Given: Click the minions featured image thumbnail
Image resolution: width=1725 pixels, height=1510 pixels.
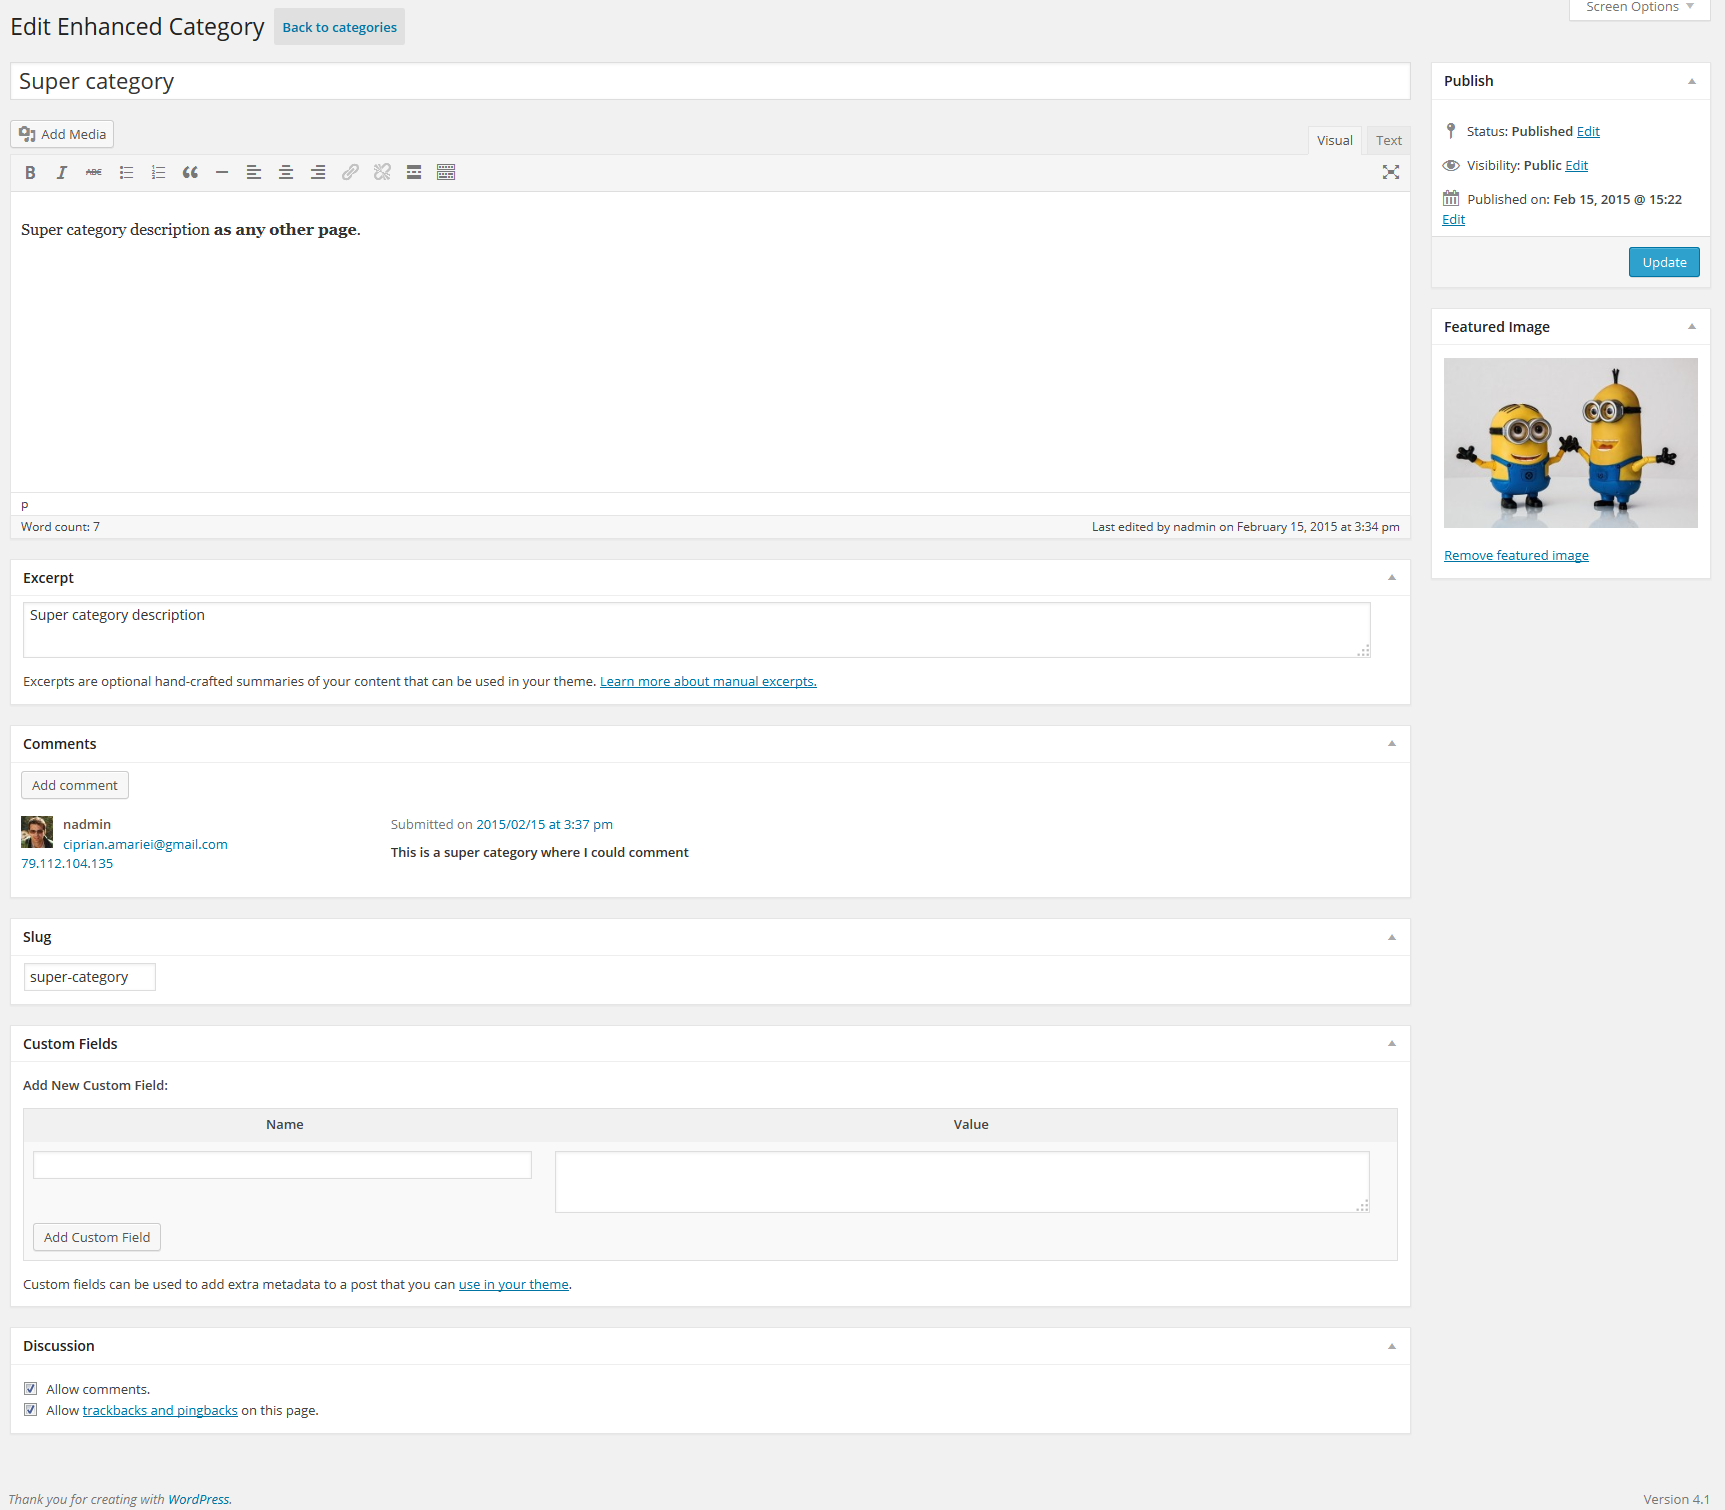Looking at the screenshot, I should (1570, 443).
